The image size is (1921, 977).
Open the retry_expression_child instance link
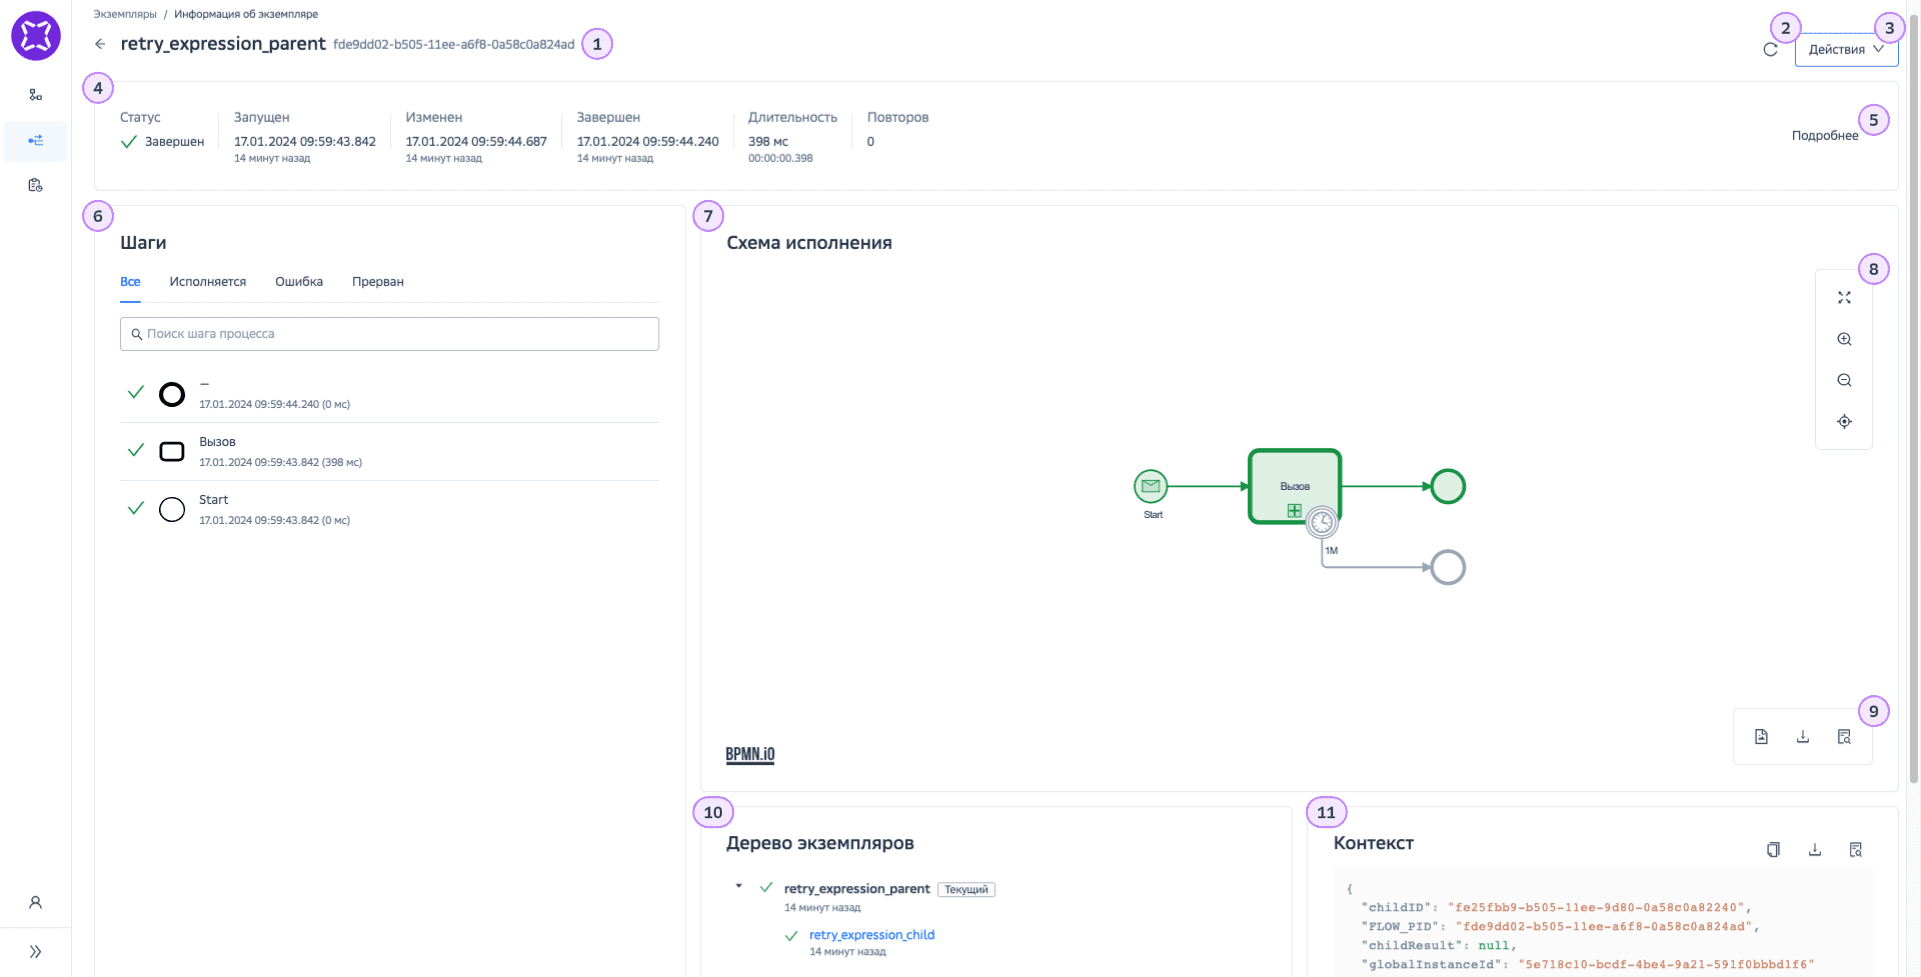pyautogui.click(x=871, y=935)
